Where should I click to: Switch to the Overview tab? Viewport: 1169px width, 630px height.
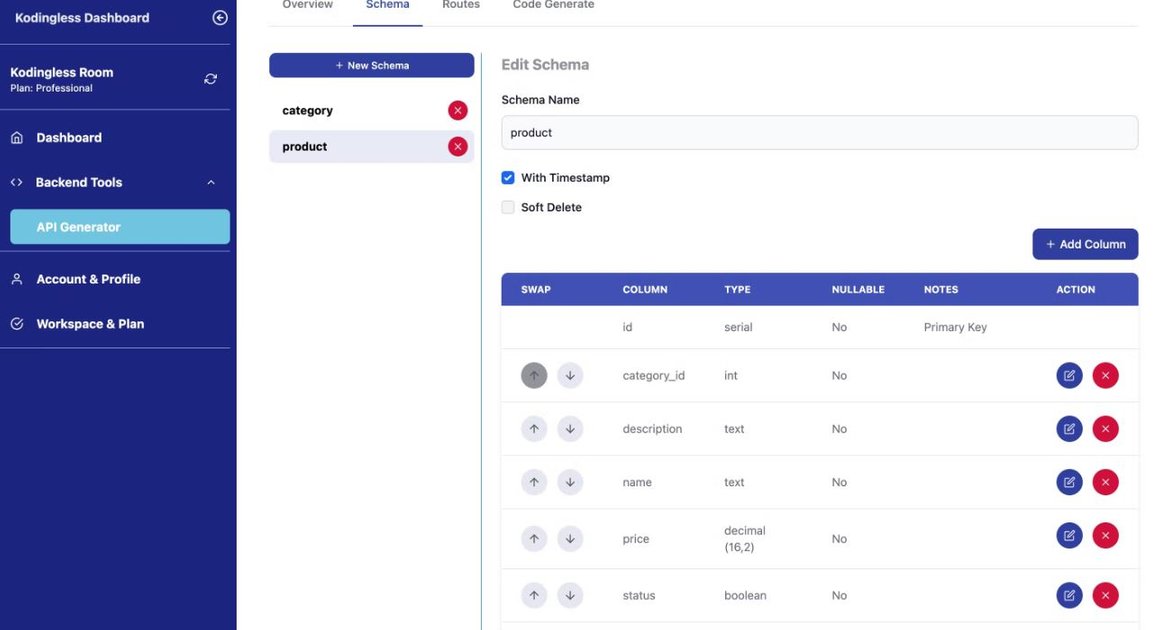coord(306,4)
